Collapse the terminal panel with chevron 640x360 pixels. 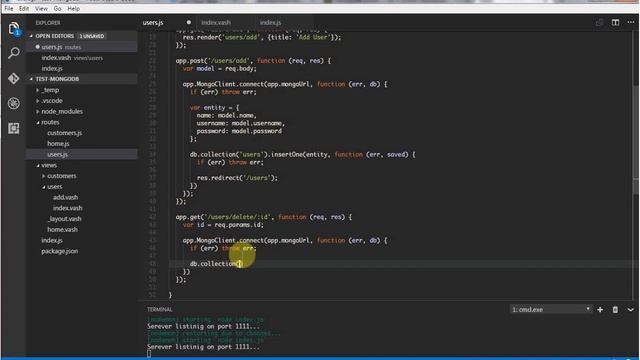click(x=631, y=310)
